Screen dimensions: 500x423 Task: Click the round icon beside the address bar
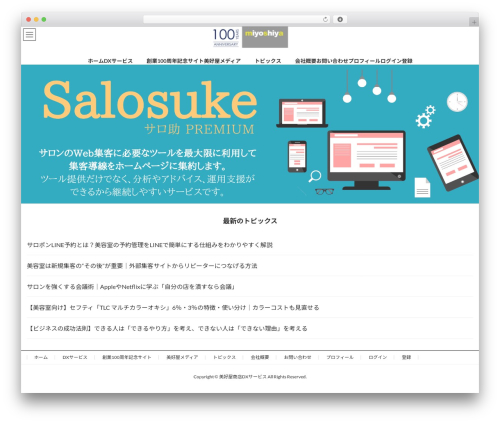(x=340, y=19)
